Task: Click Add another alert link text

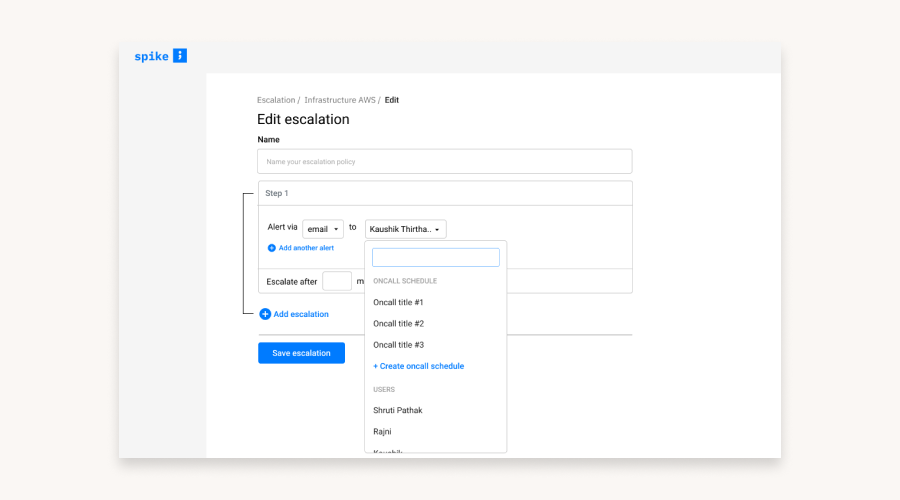Action: click(x=306, y=248)
